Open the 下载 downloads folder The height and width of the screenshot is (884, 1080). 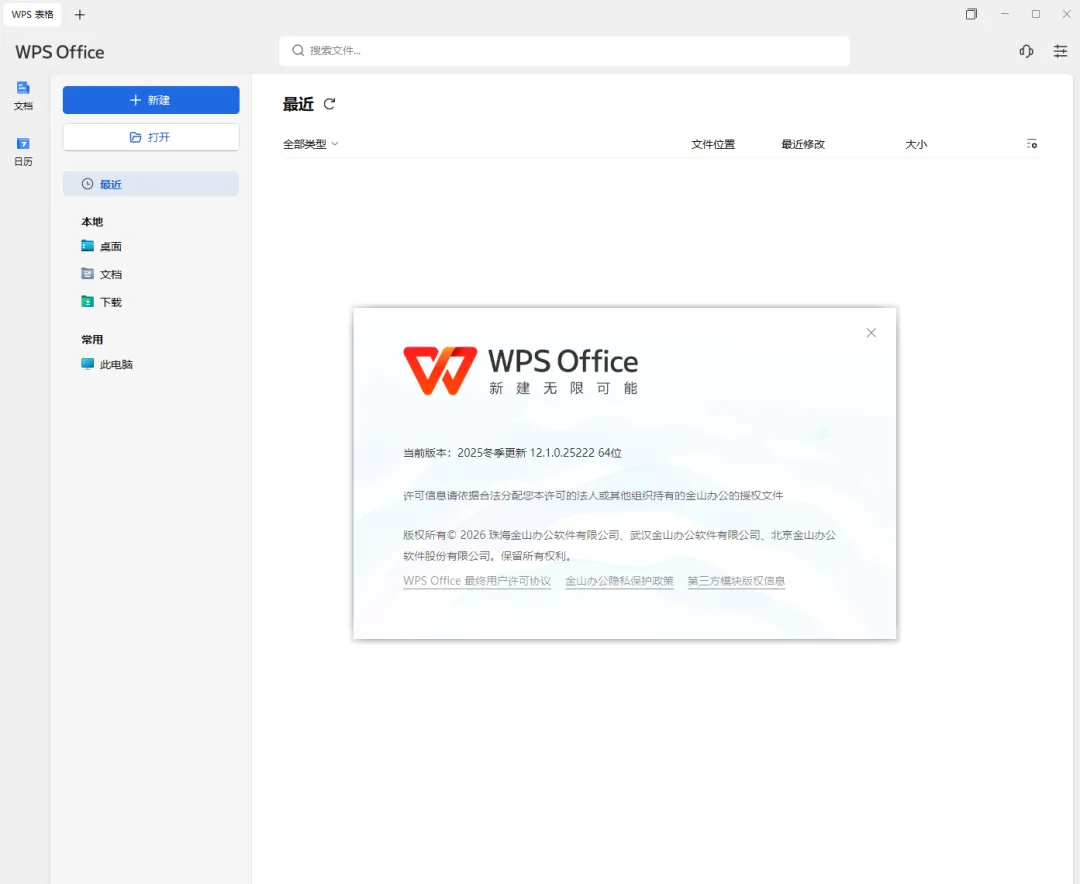click(x=101, y=302)
